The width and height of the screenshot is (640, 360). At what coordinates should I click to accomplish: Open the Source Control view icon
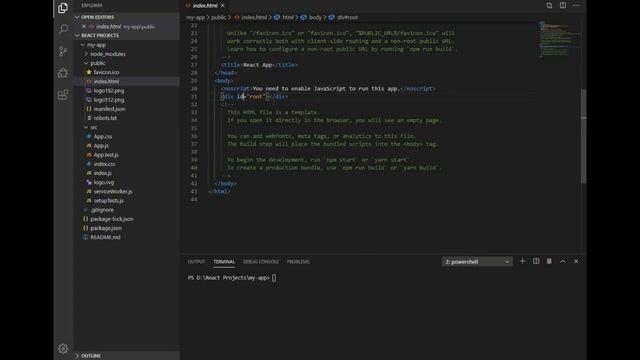tap(63, 51)
